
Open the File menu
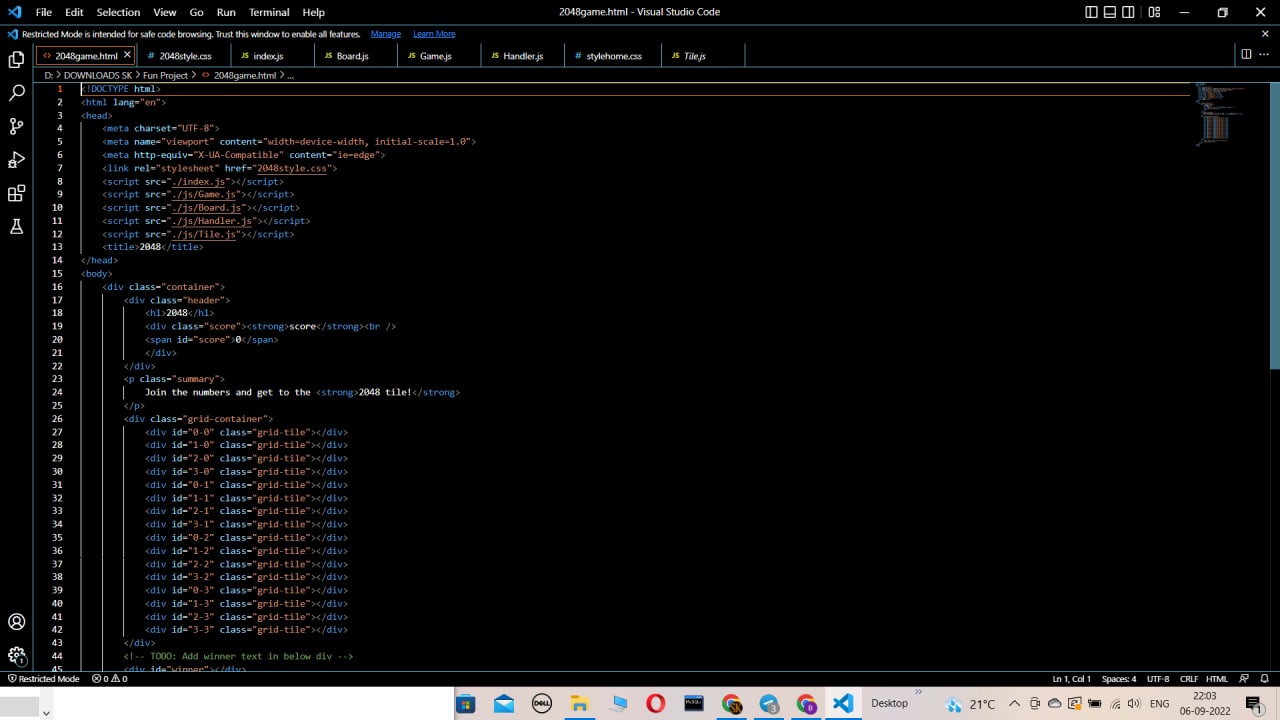click(44, 12)
